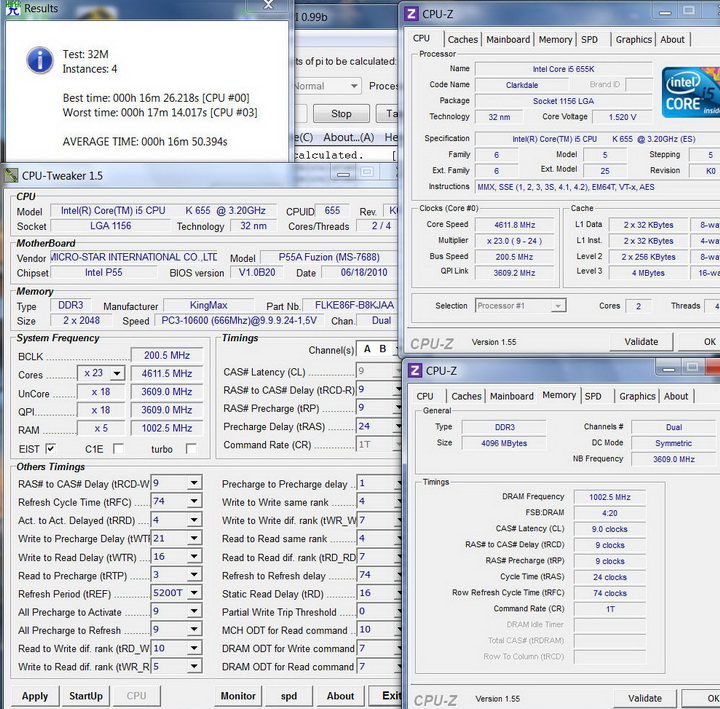
Task: Open Memory tab in top CPU-Z window
Action: 555,39
